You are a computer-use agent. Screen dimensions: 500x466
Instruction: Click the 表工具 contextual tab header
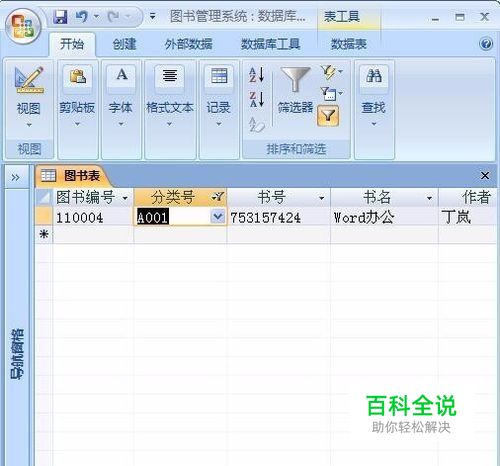point(349,16)
